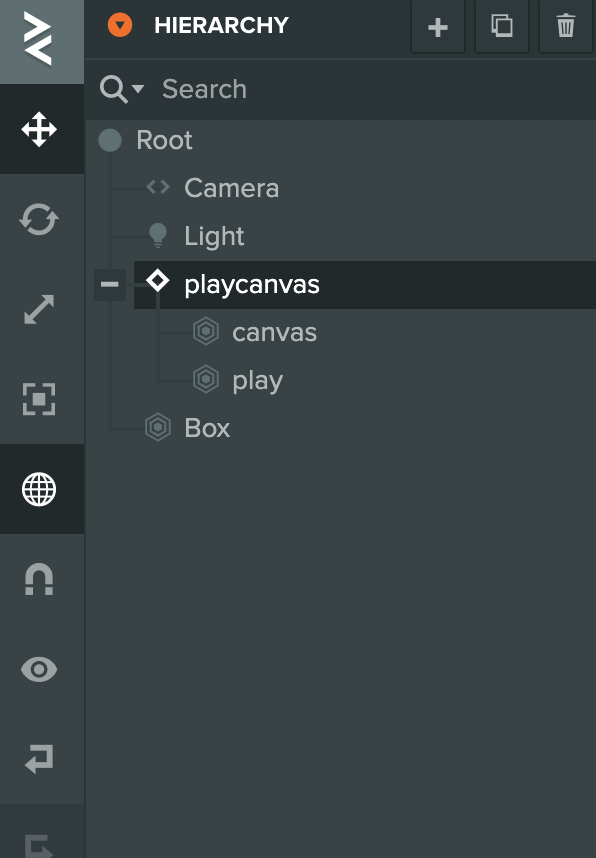Collapse the playcanvas entity children
The image size is (596, 858).
coord(110,284)
